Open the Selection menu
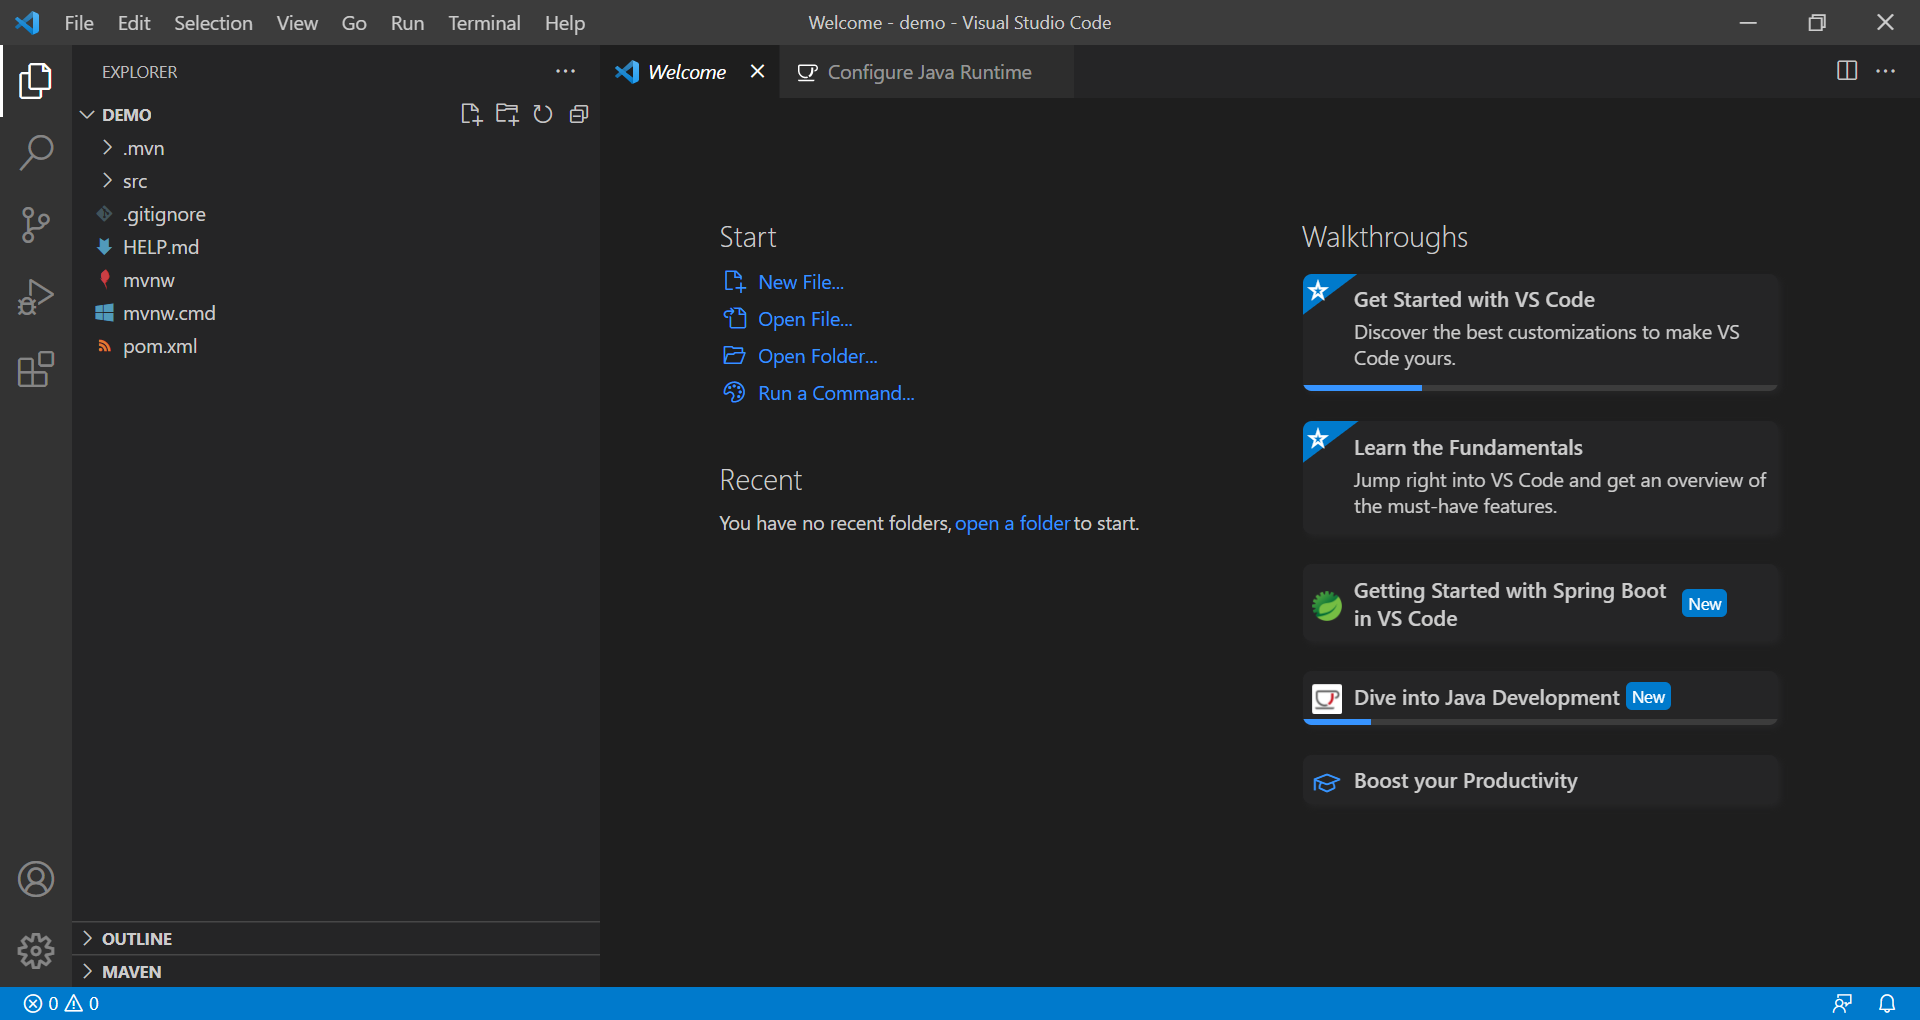The width and height of the screenshot is (1920, 1020). click(x=213, y=22)
